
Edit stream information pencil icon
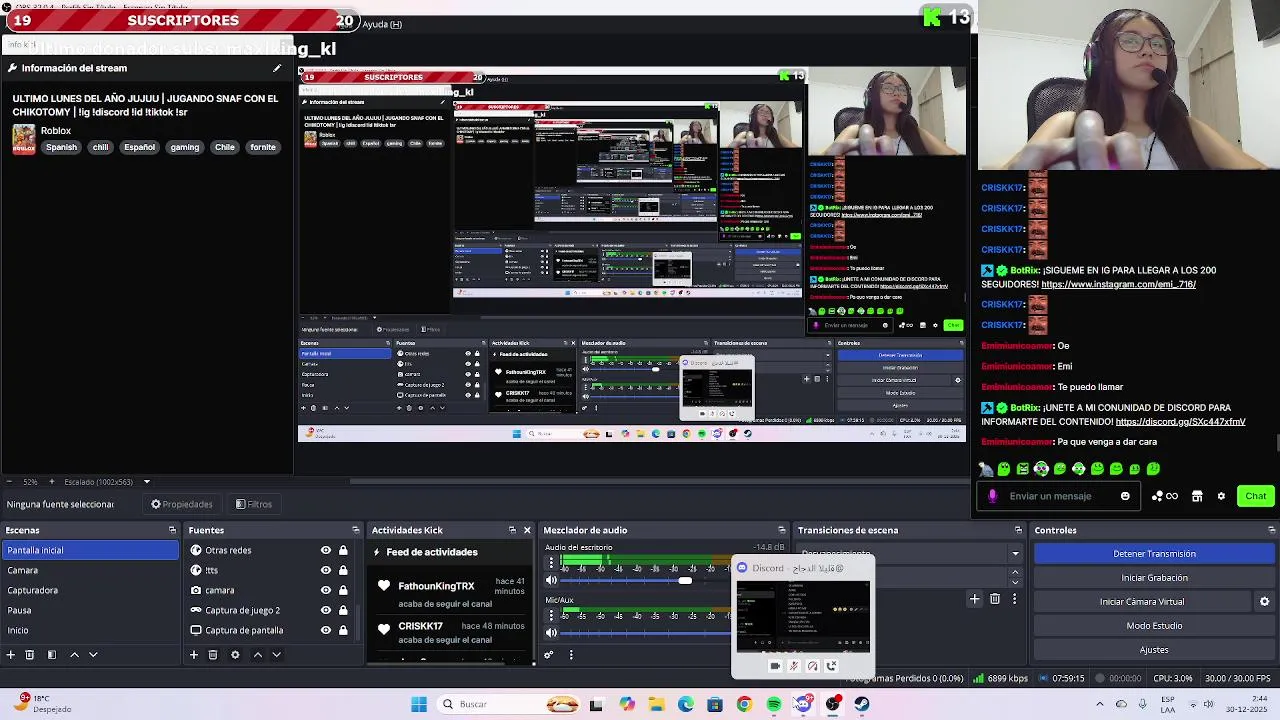277,68
